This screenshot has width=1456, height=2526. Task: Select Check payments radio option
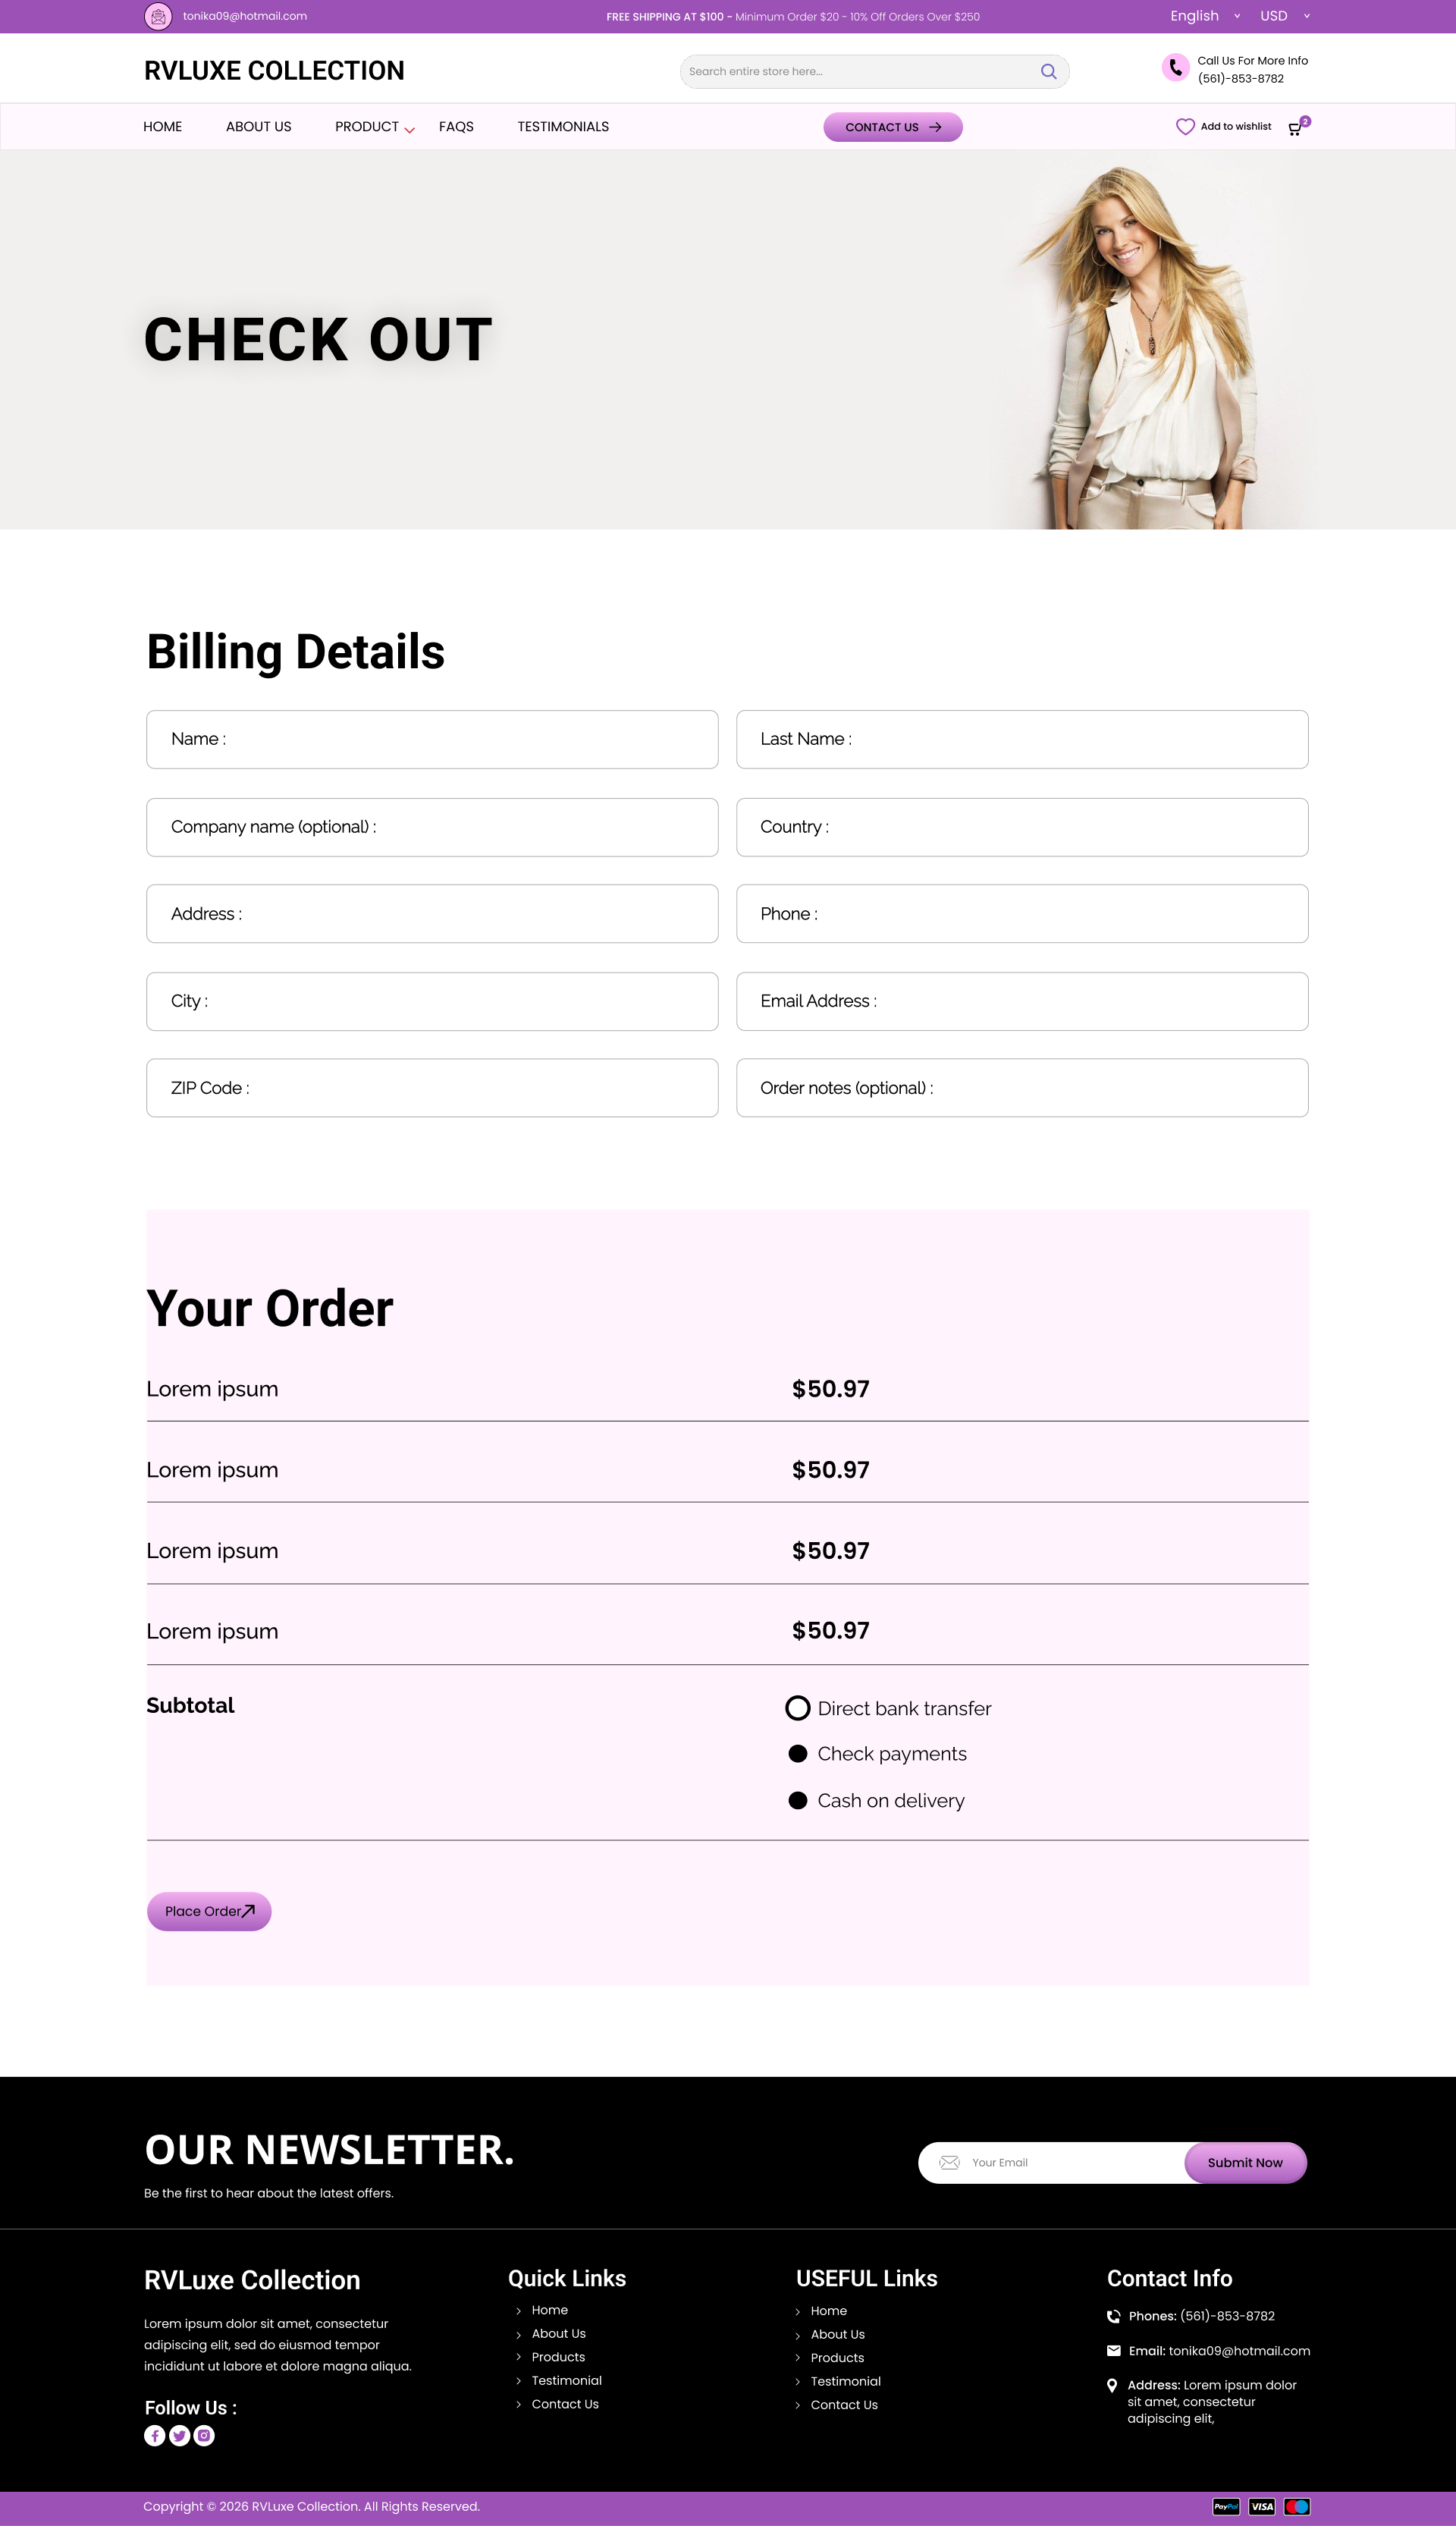797,1753
